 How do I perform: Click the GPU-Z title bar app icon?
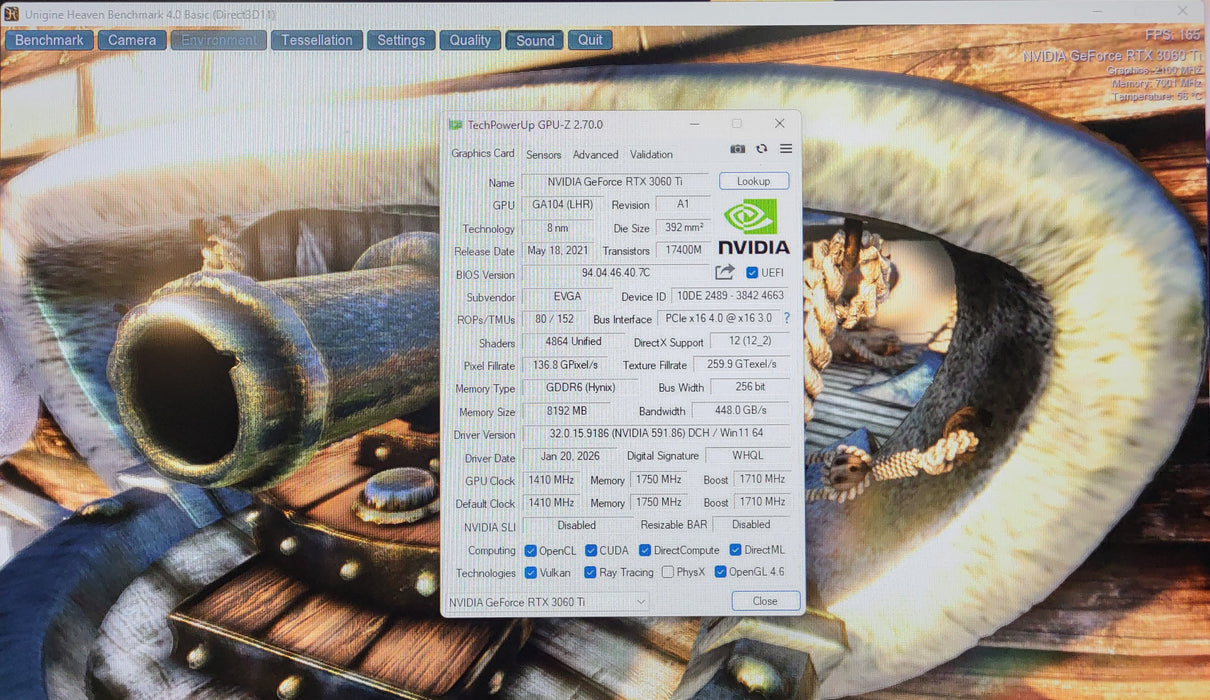[455, 125]
